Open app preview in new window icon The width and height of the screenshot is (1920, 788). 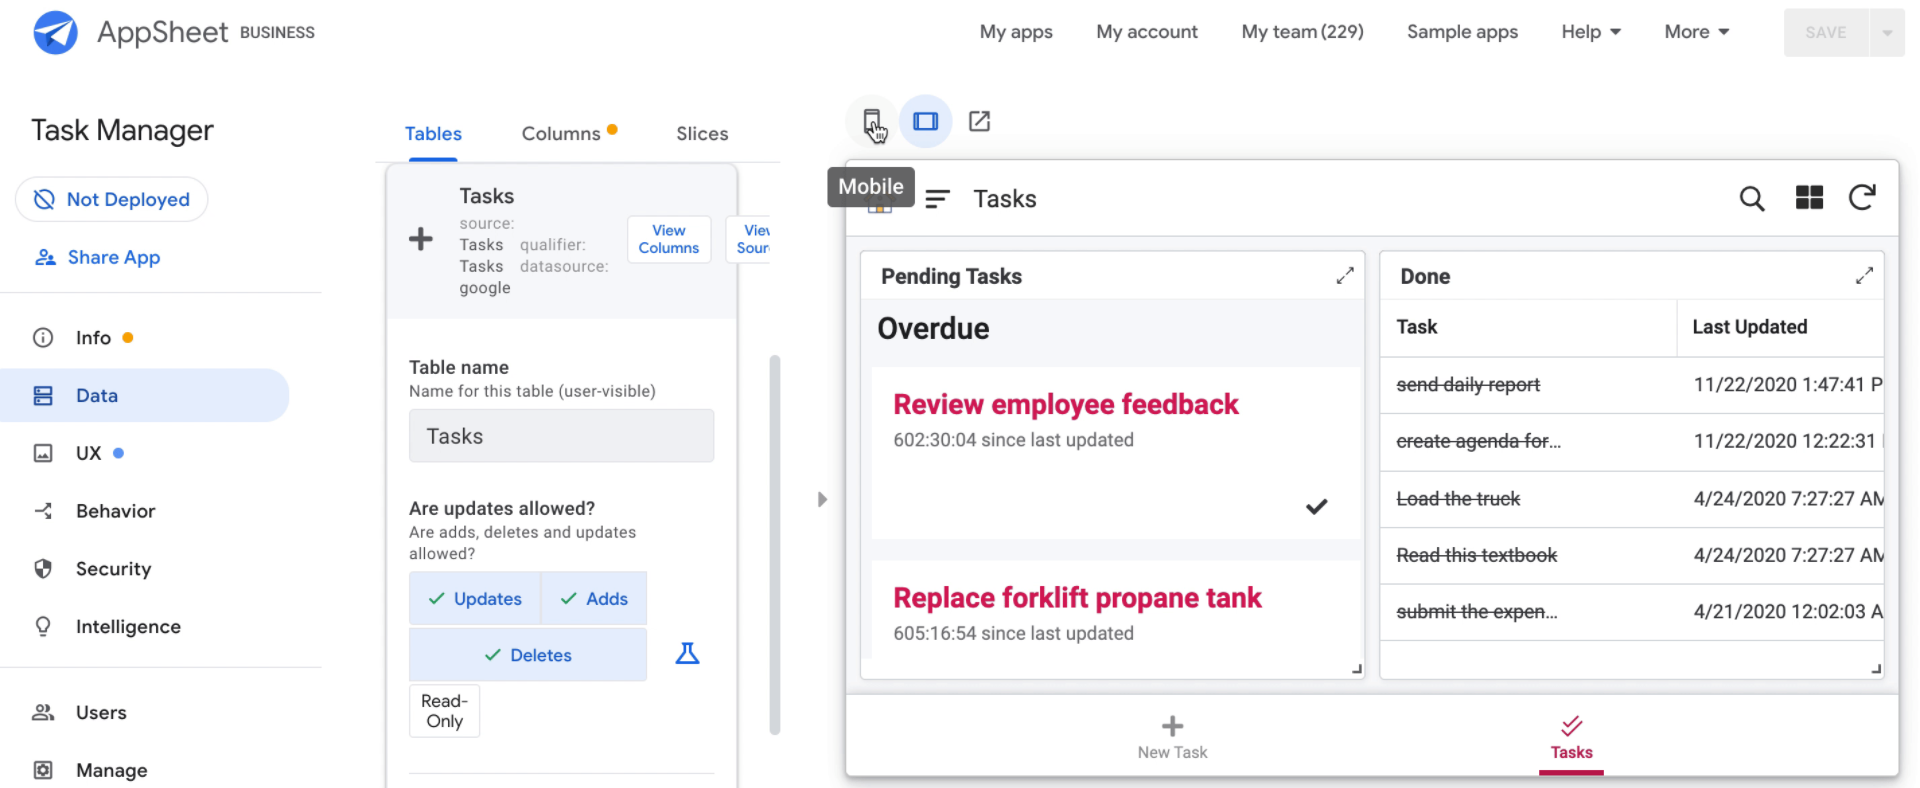pos(980,121)
